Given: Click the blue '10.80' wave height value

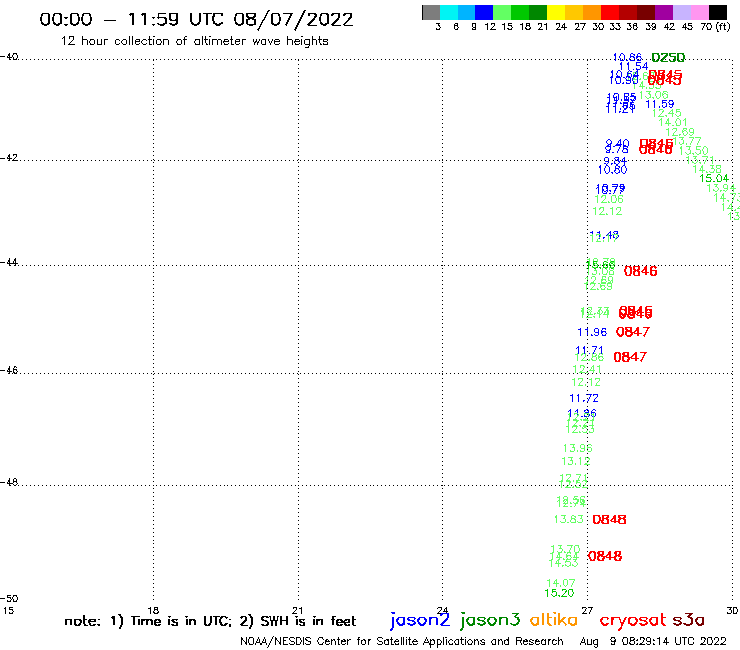Looking at the screenshot, I should pos(613,170).
